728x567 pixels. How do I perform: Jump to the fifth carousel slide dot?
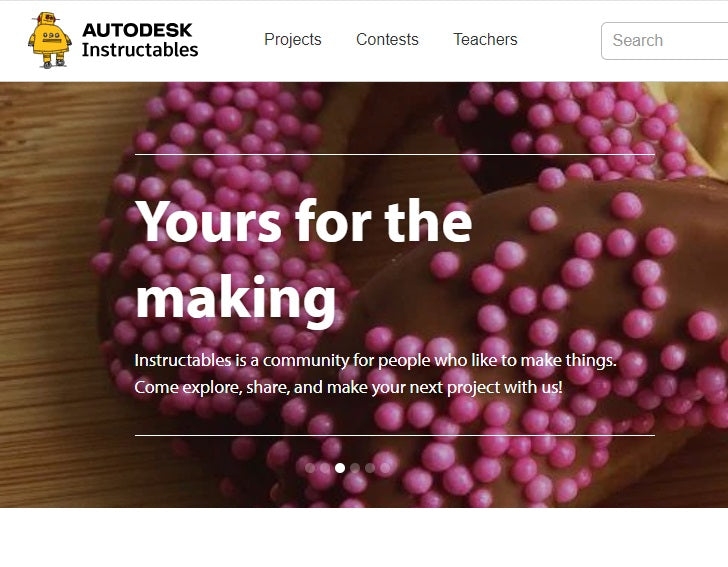[x=370, y=468]
